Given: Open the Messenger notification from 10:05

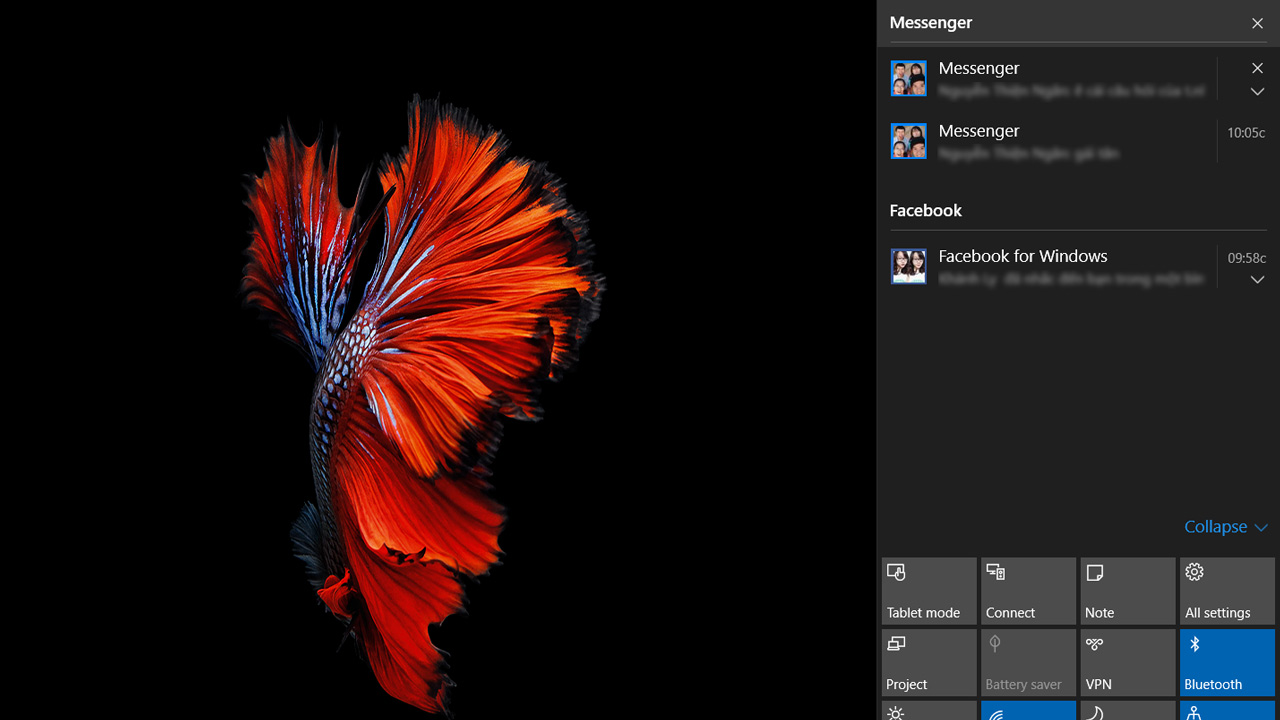Looking at the screenshot, I should pos(1050,141).
